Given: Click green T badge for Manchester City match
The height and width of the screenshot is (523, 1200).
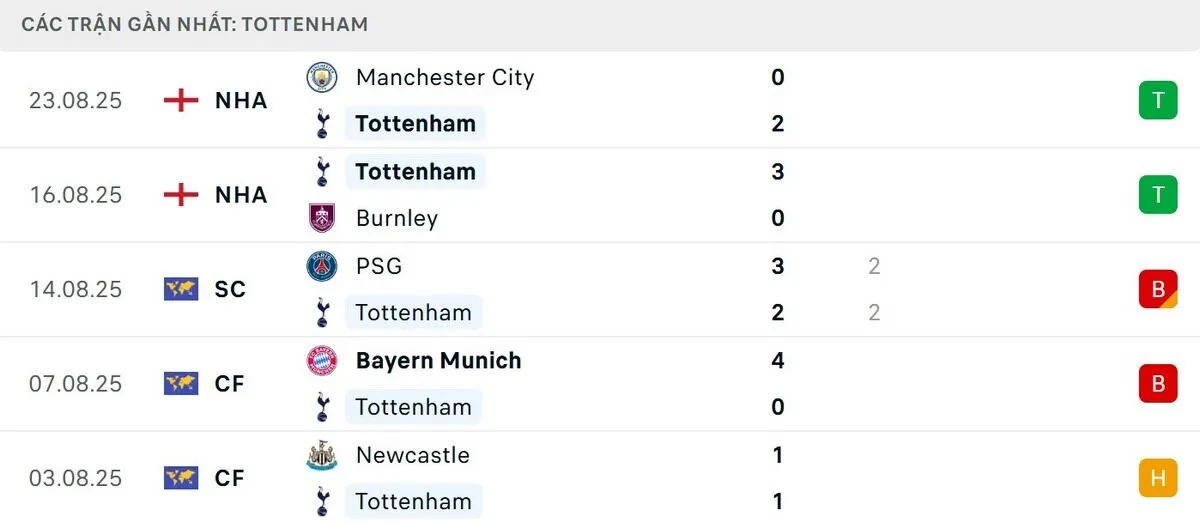Looking at the screenshot, I should point(1157,100).
